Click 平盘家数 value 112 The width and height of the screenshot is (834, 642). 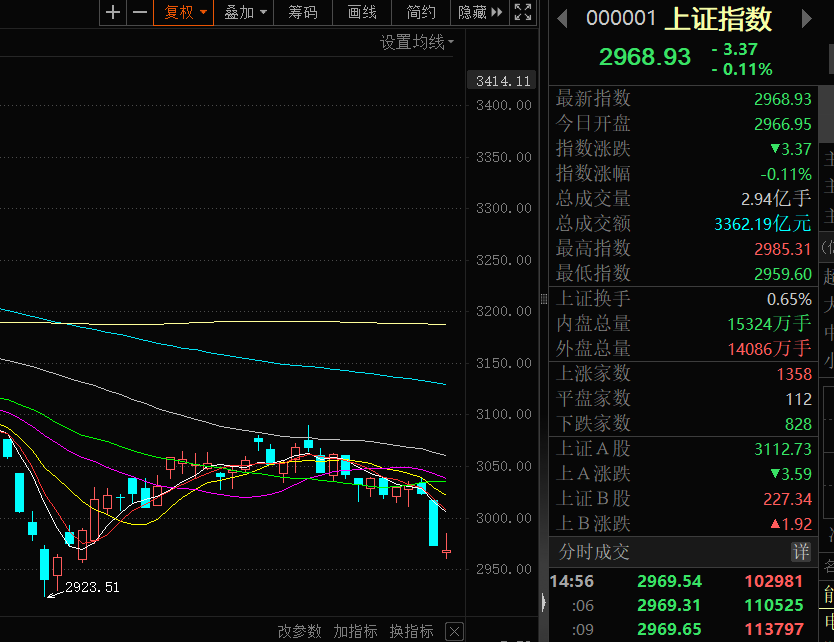click(x=798, y=399)
